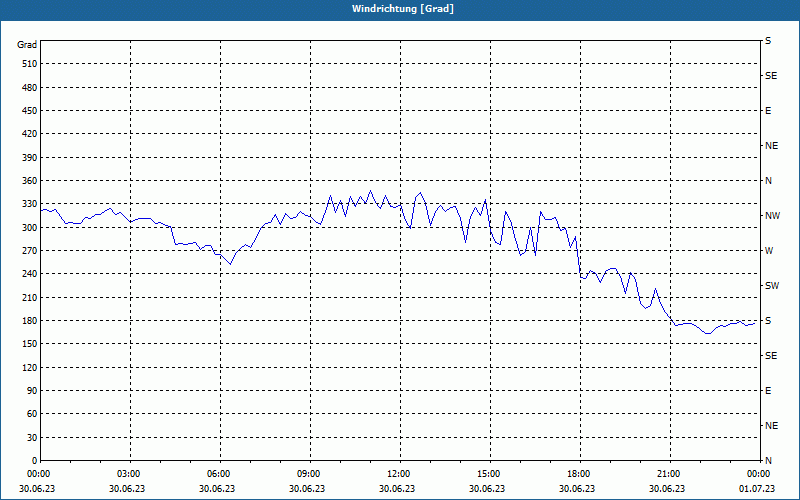Click the "Grad" unit label on the y-axis

(x=27, y=45)
